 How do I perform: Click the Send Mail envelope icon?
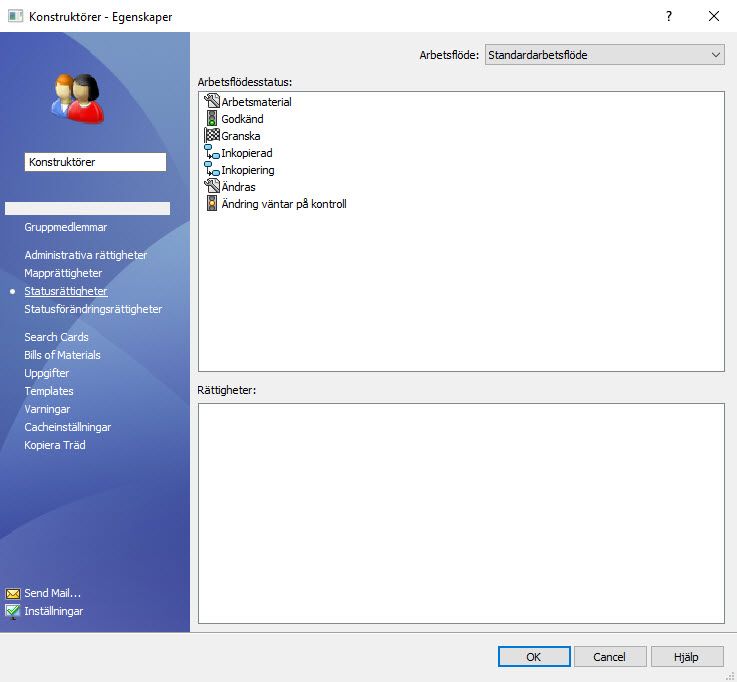[13, 594]
